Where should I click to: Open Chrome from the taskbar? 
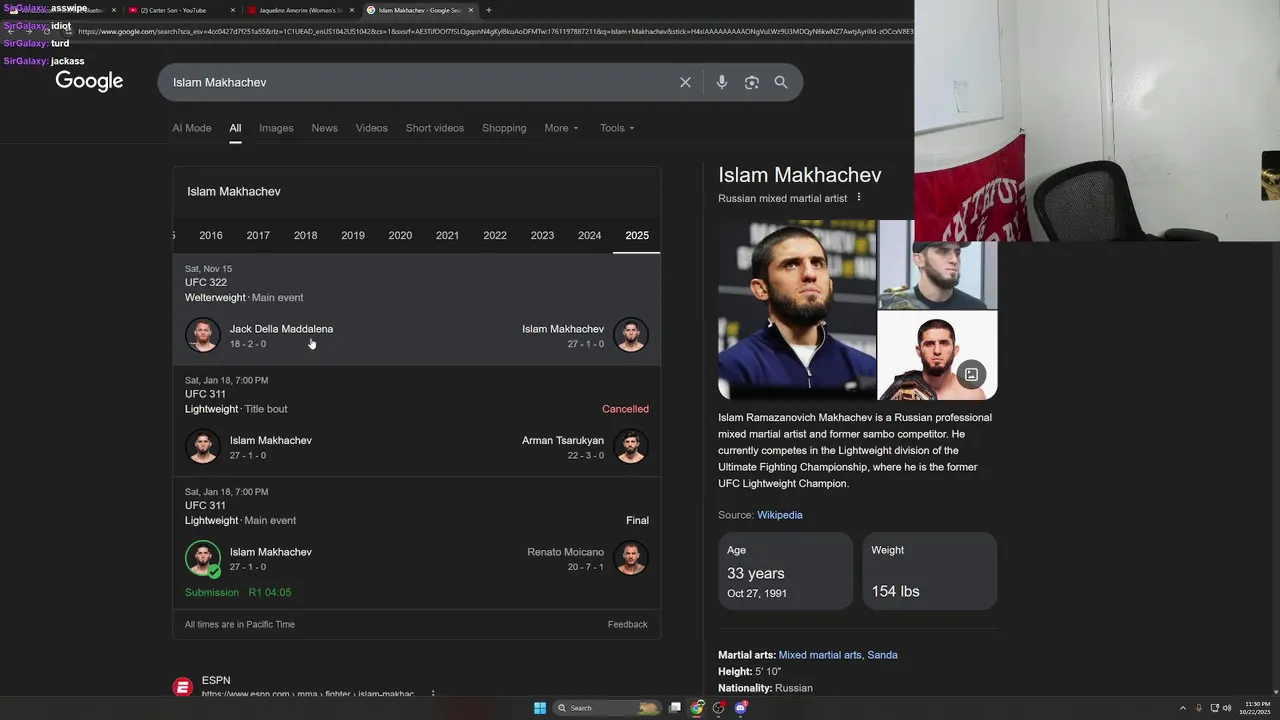click(697, 708)
